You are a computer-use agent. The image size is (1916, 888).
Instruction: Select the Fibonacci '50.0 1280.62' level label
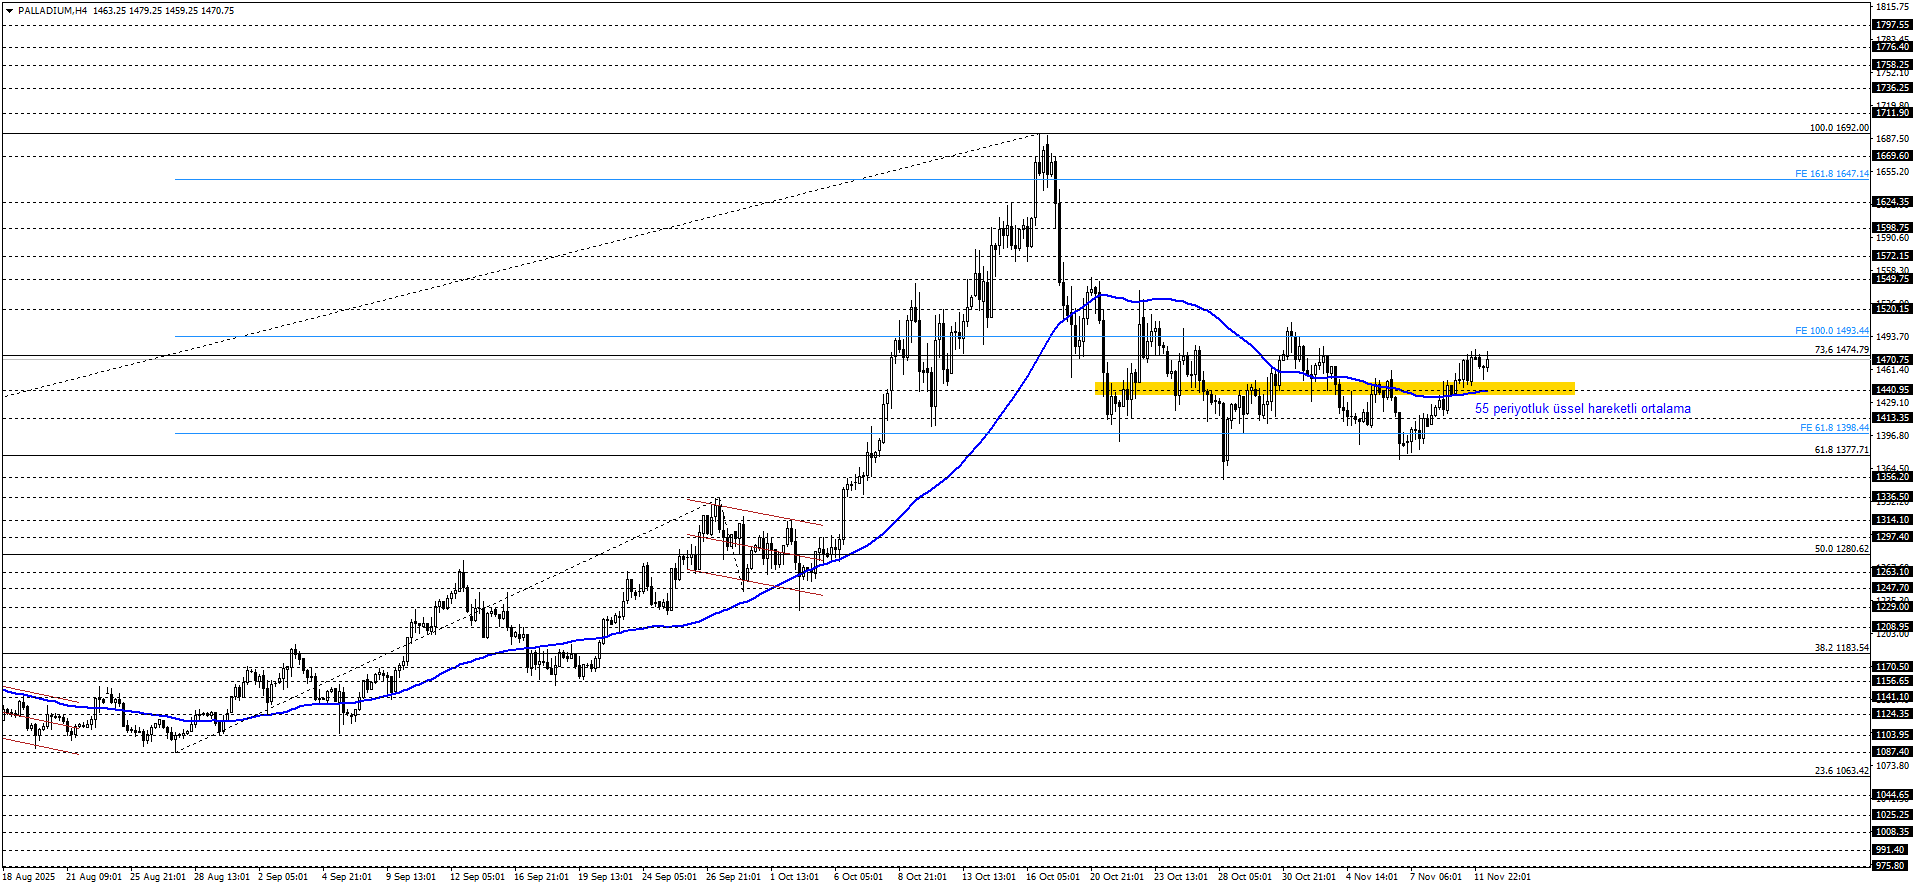coord(1841,549)
